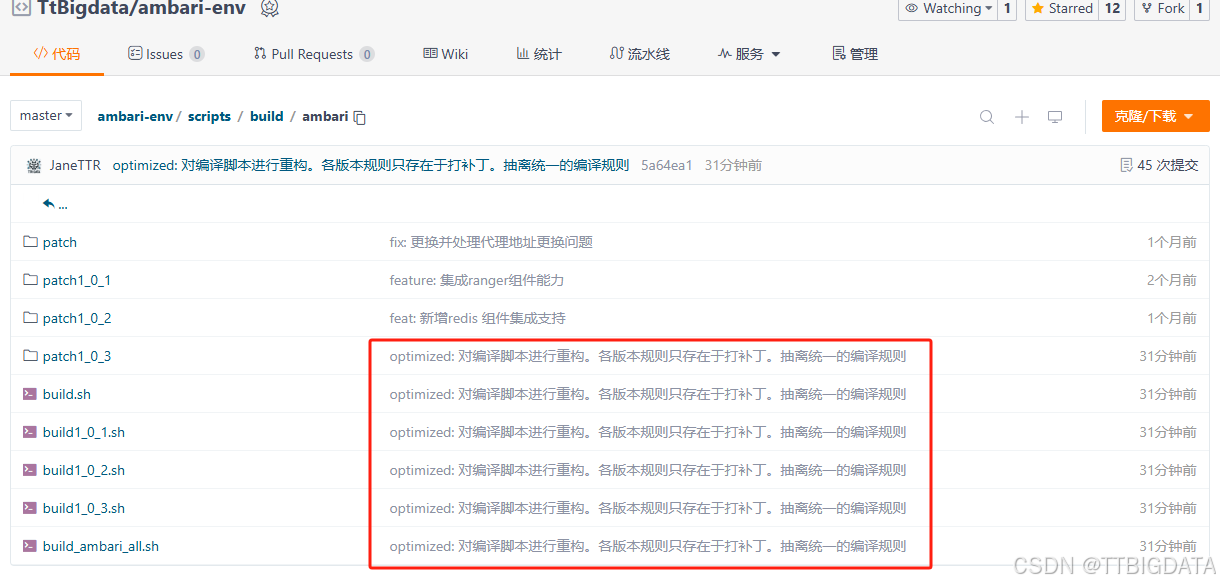1220x585 pixels.
Task: Click the search magnifier icon
Action: pyautogui.click(x=987, y=117)
